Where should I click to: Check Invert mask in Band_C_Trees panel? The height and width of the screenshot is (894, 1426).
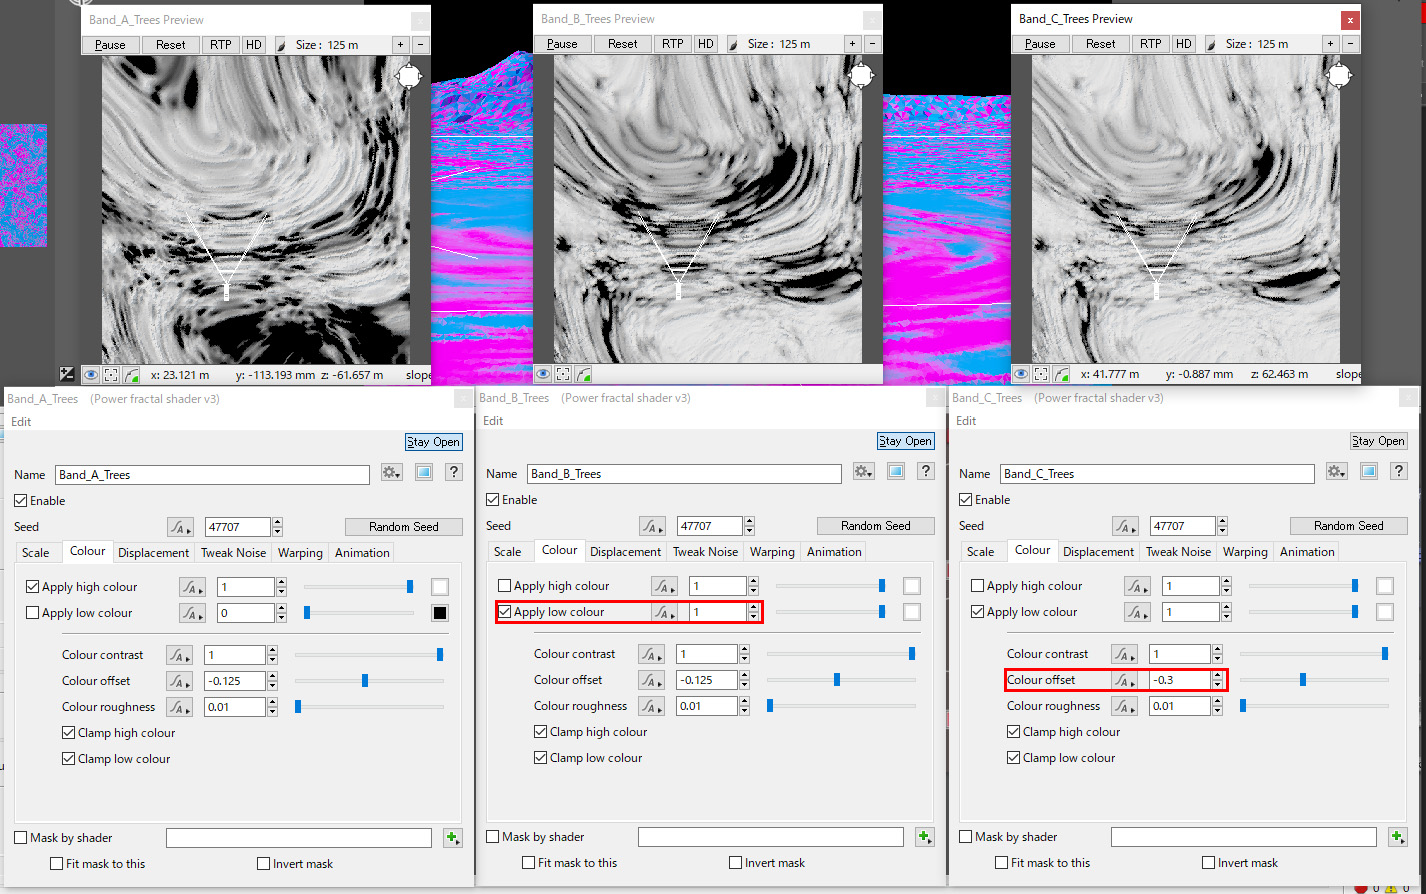pos(1208,863)
